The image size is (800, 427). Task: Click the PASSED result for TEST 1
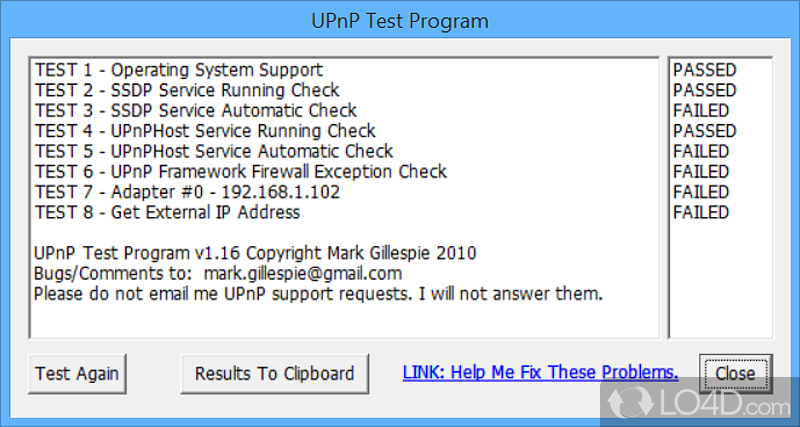[704, 70]
